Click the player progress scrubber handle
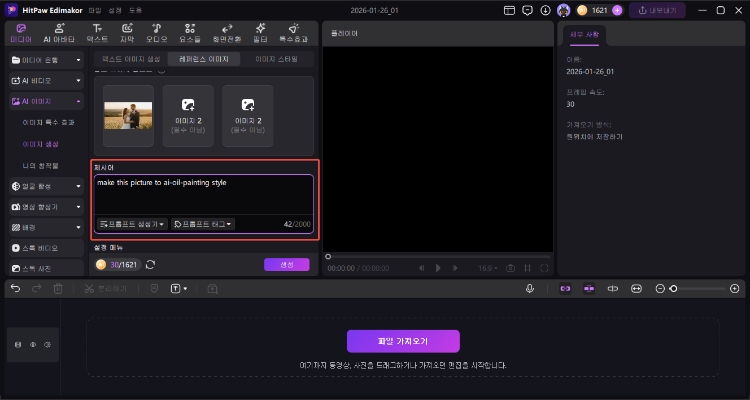The image size is (750, 400). pos(328,256)
